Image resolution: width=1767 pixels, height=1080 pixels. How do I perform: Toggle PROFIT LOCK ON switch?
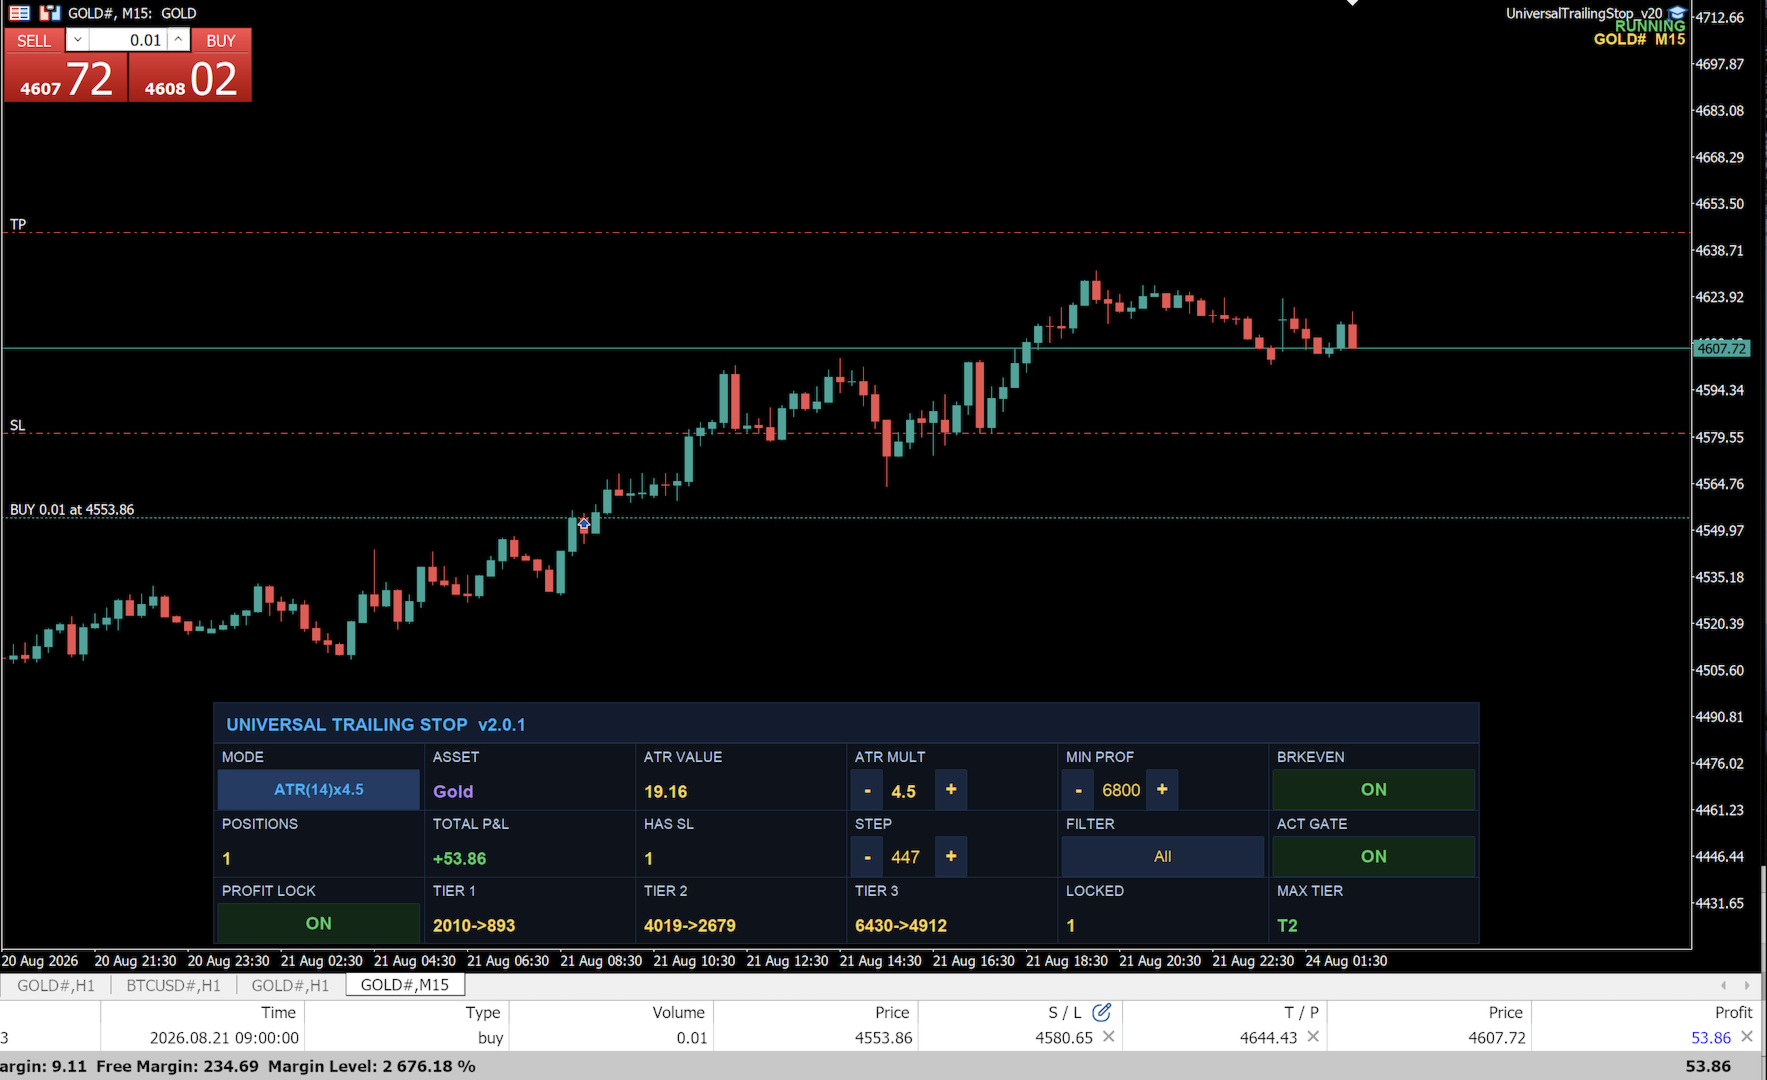click(318, 924)
